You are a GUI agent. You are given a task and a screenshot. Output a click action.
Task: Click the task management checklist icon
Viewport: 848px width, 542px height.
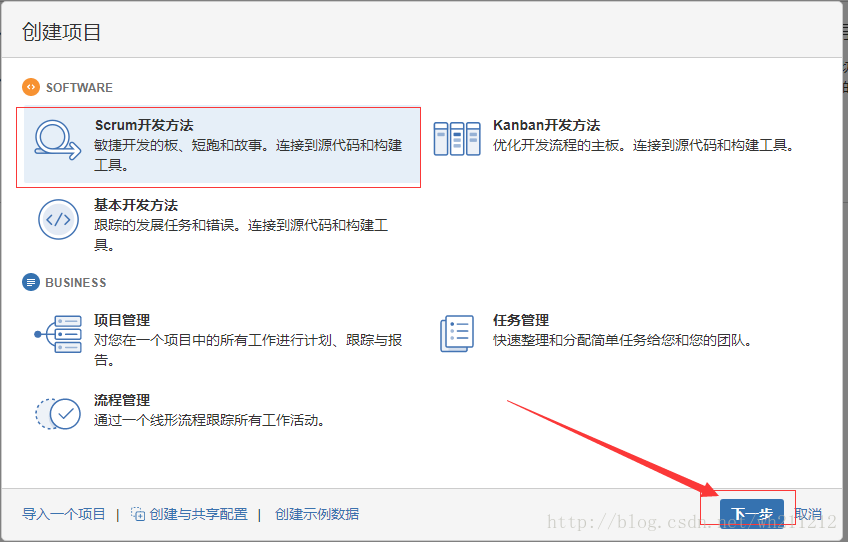[x=457, y=334]
